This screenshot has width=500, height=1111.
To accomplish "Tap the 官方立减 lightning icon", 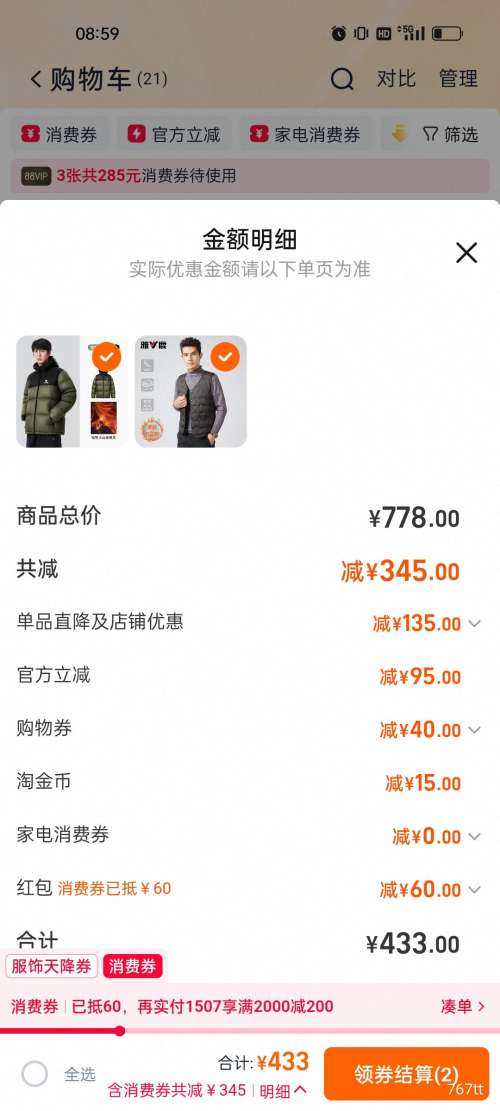I will [x=137, y=135].
